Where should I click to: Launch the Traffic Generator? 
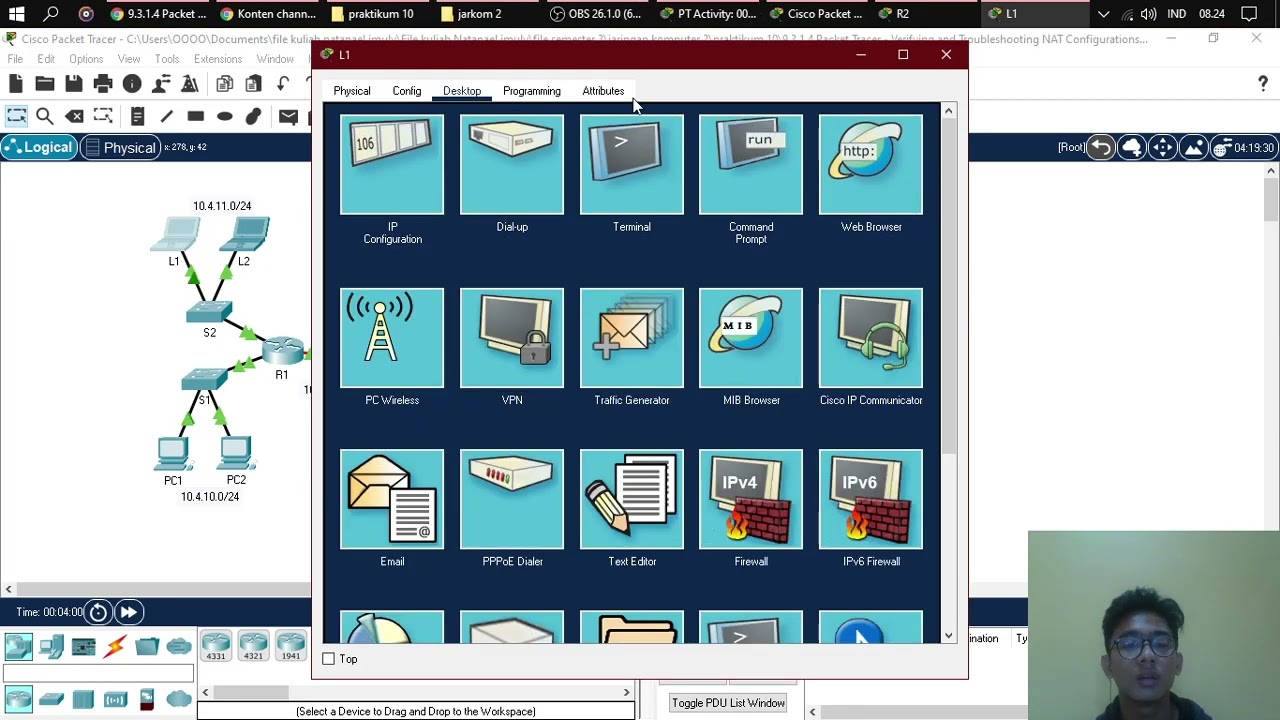(x=632, y=338)
